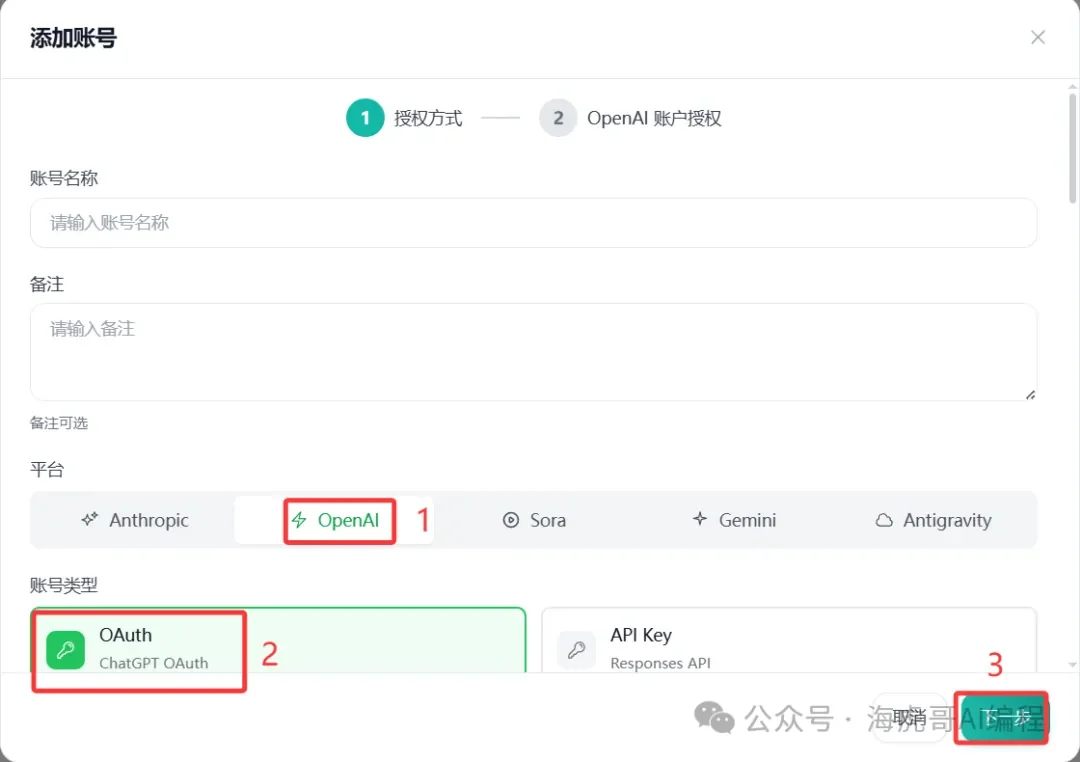Close the add account dialog
1080x762 pixels.
click(x=1038, y=38)
